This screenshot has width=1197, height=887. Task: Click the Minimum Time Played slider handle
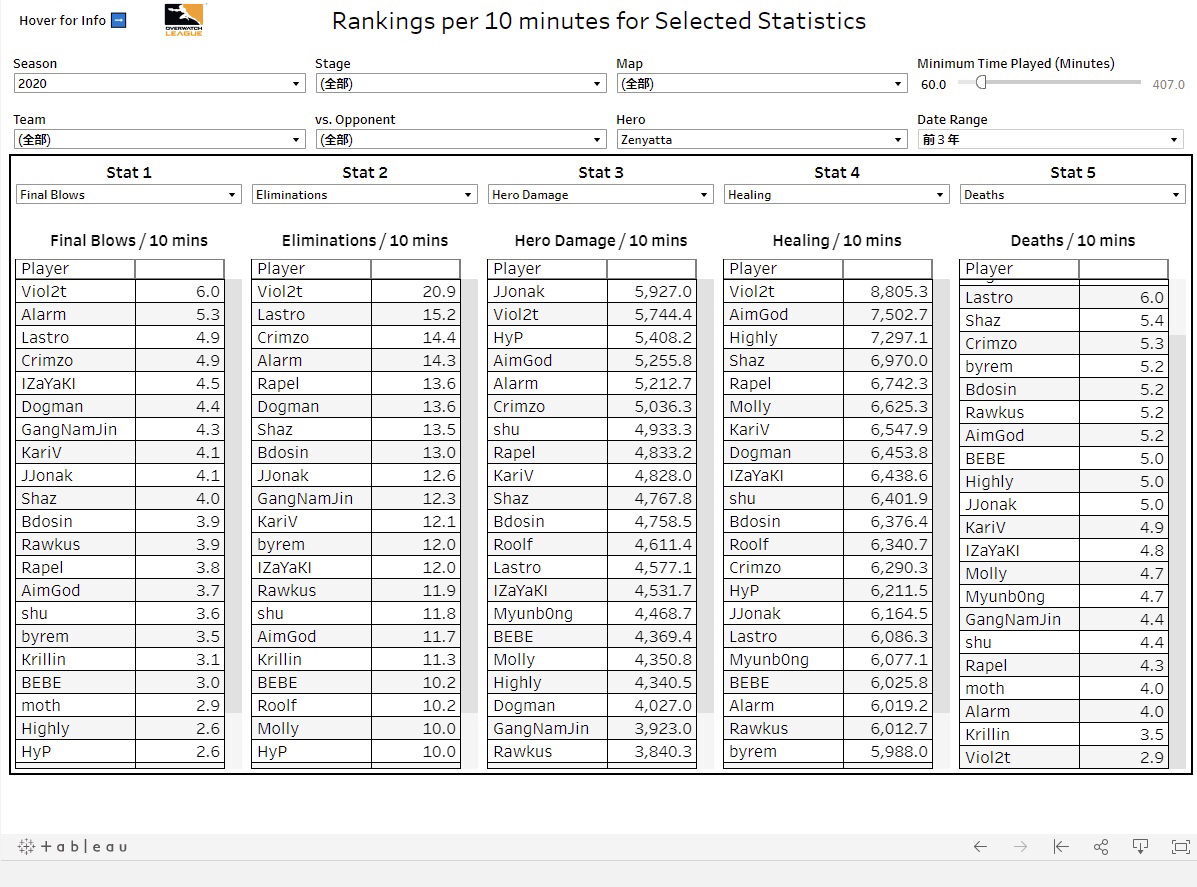(981, 83)
